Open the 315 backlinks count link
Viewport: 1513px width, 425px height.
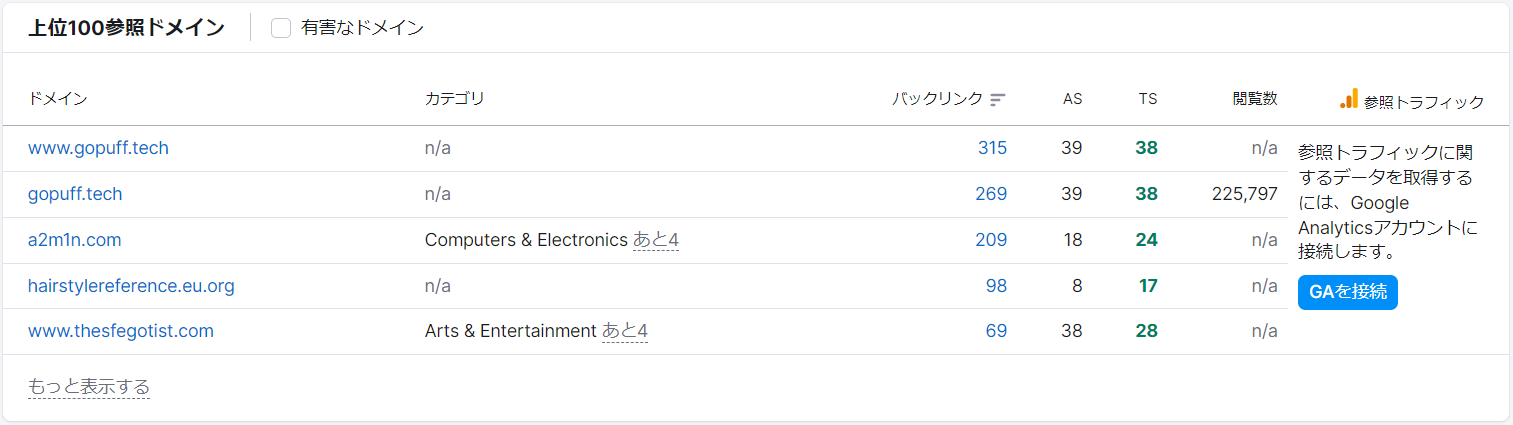992,148
